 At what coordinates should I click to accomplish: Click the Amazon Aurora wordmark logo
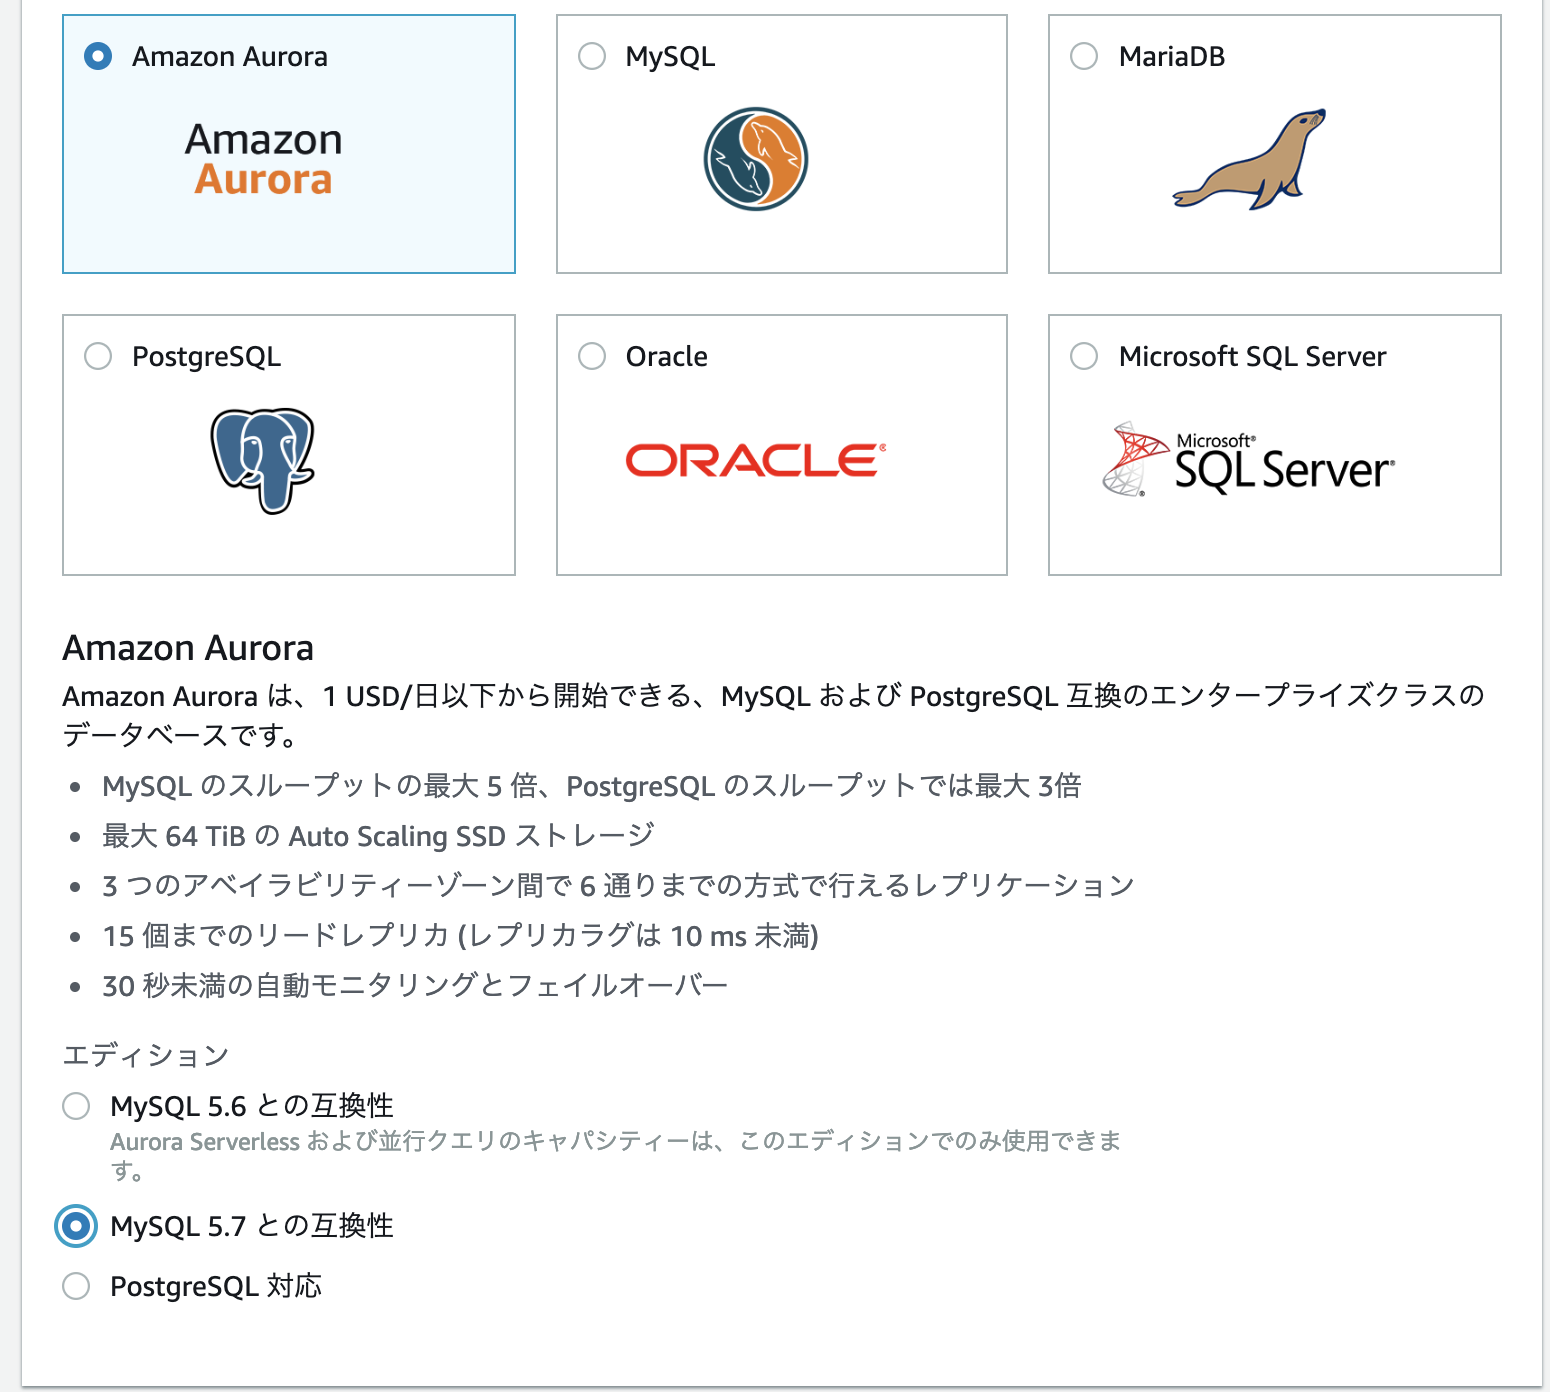point(263,159)
